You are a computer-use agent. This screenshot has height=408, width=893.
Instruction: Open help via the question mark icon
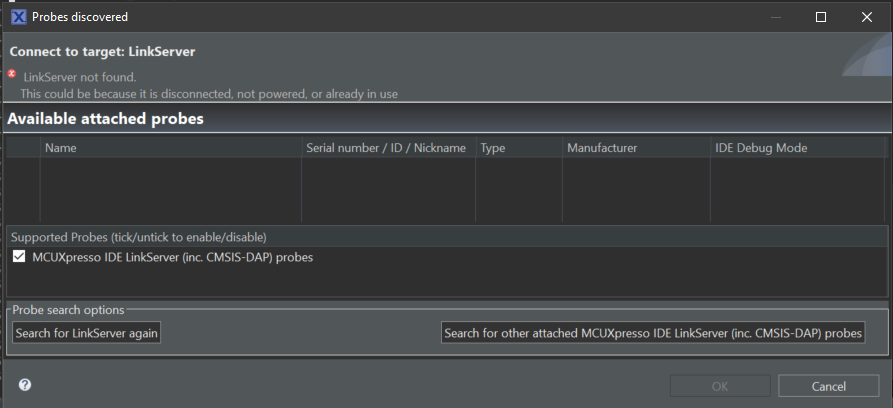pos(25,385)
